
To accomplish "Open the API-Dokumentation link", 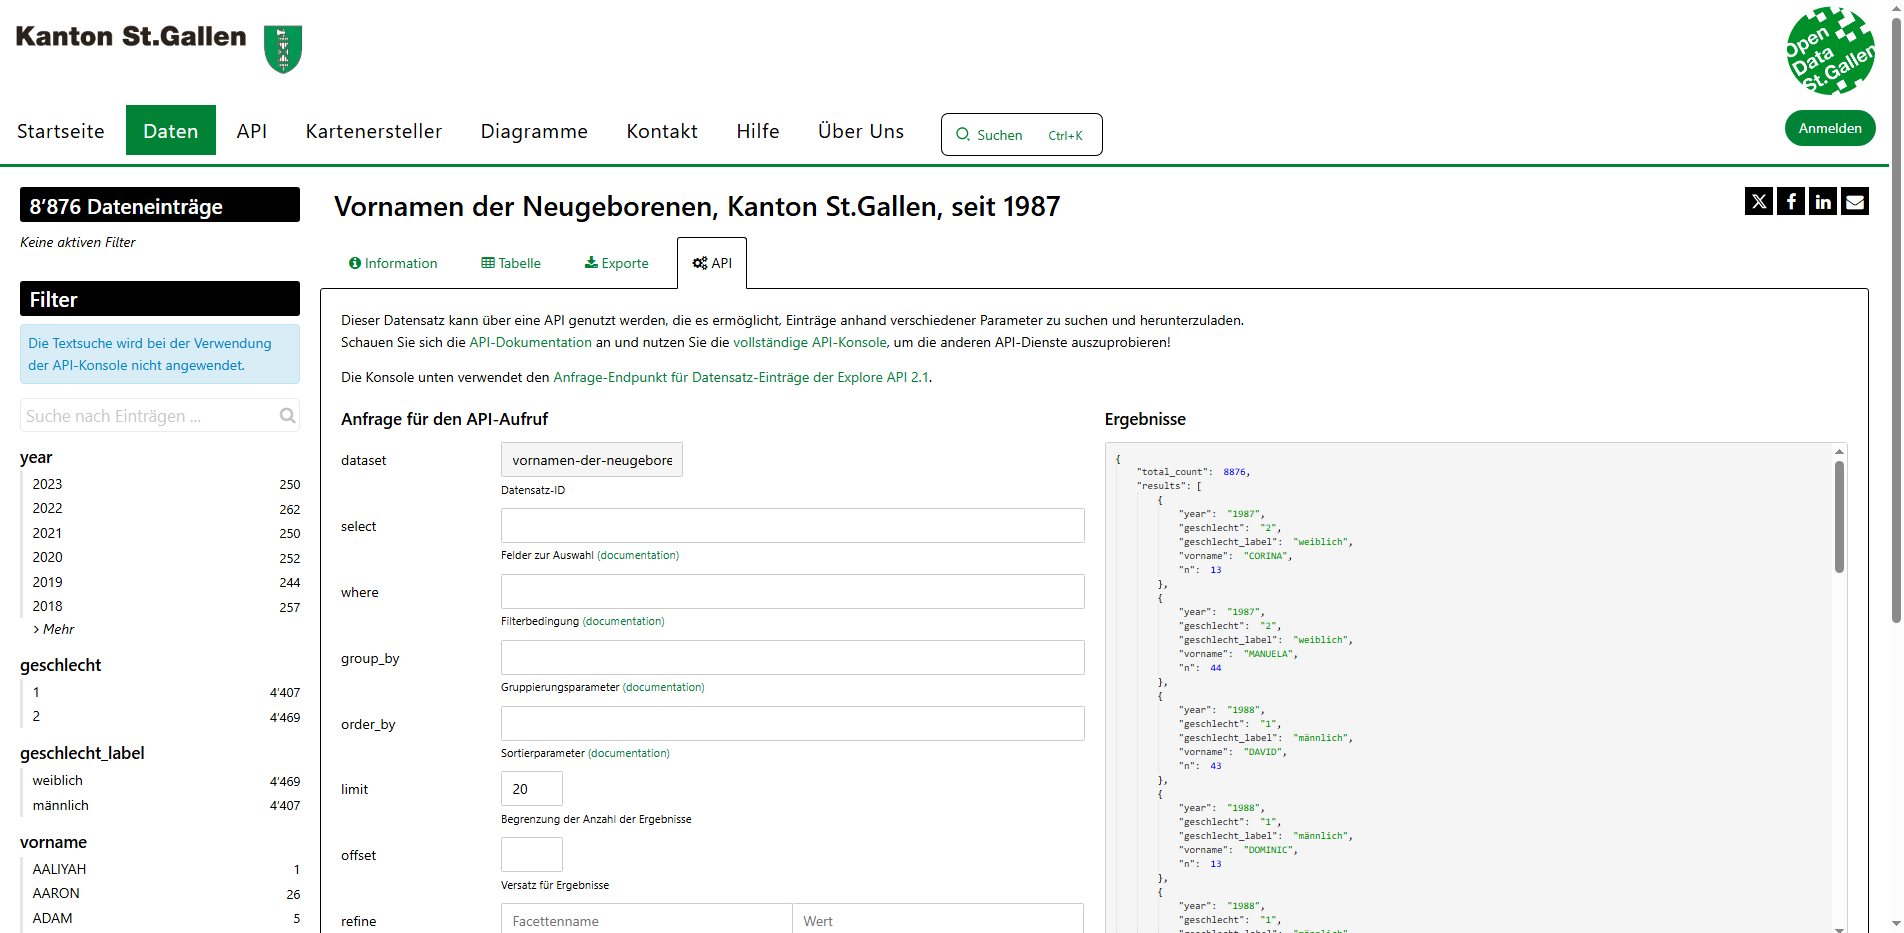I will pos(529,341).
